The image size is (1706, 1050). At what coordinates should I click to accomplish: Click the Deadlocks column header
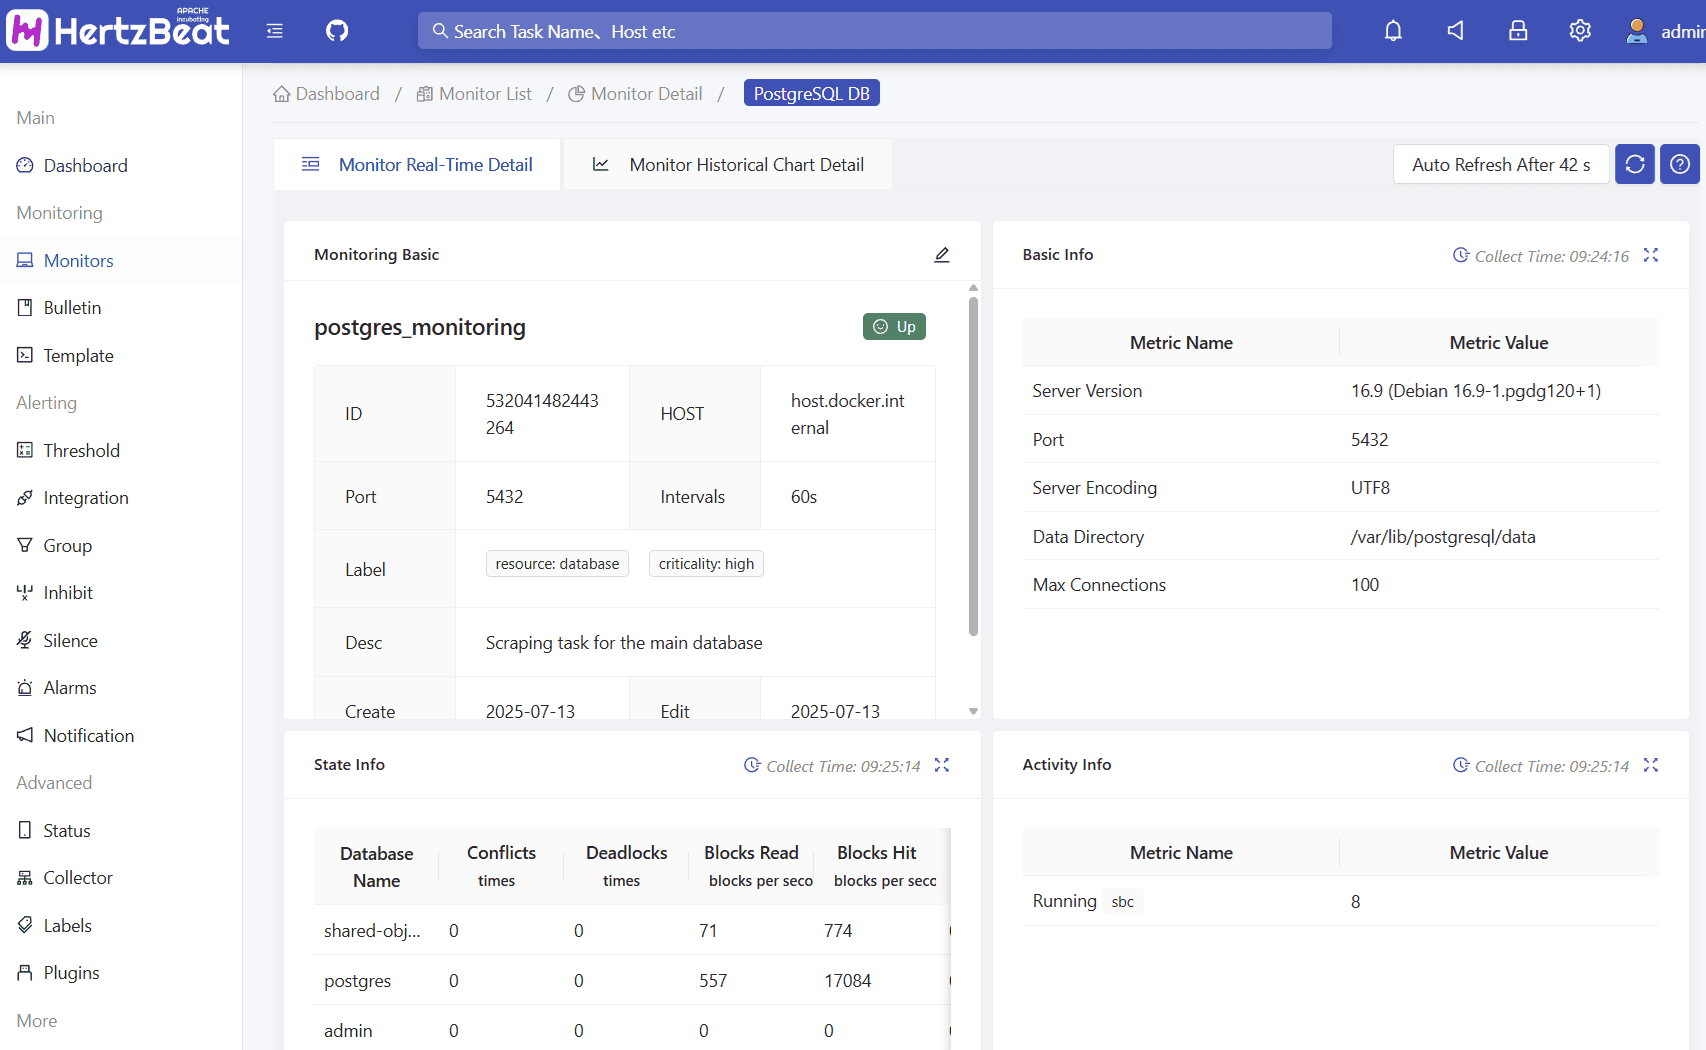pos(626,866)
